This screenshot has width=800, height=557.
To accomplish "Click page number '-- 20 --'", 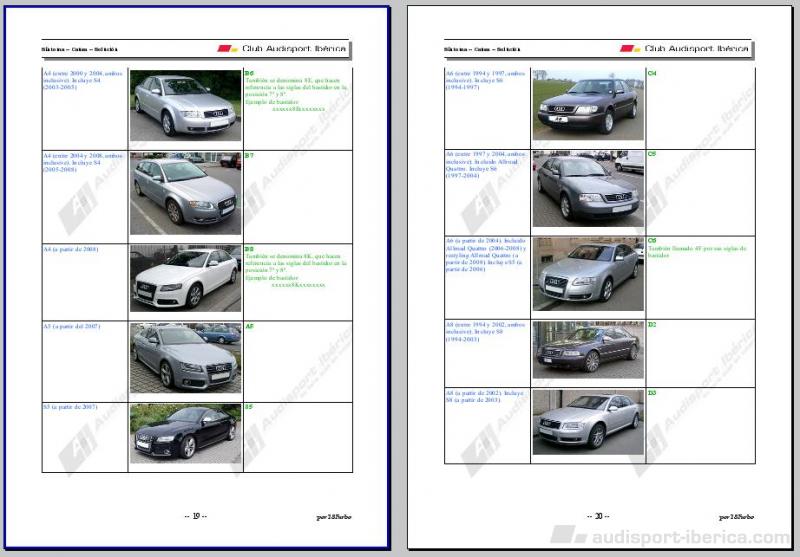I will 598,516.
